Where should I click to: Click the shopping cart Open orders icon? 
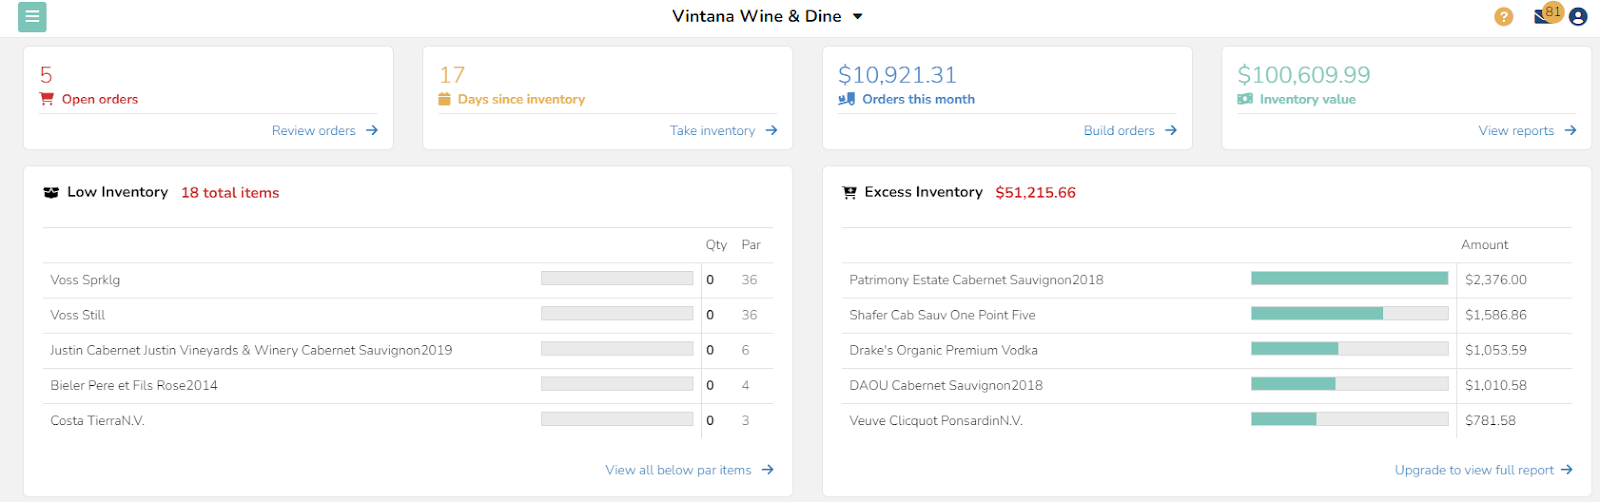46,99
